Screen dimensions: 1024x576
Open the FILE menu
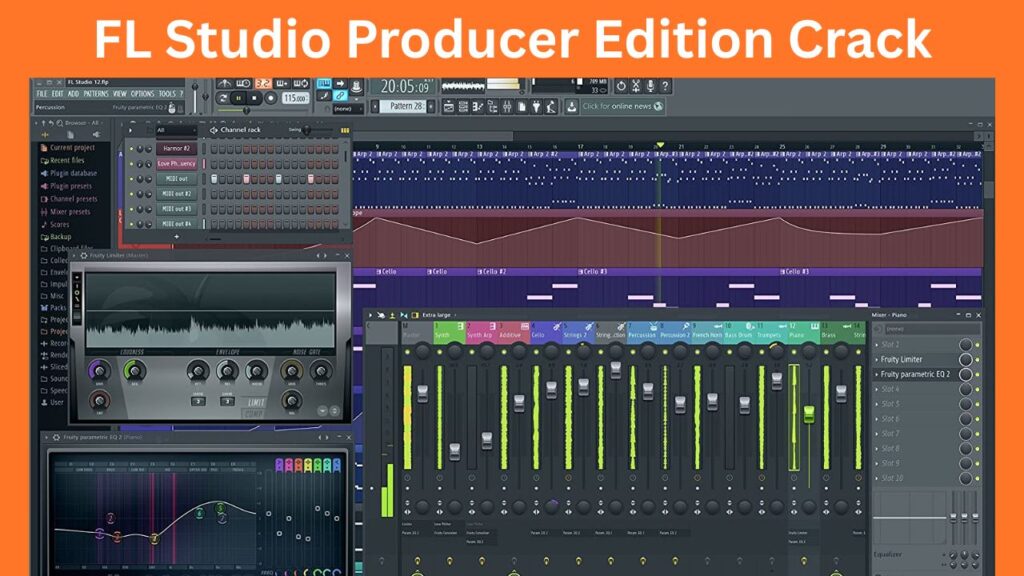click(42, 94)
